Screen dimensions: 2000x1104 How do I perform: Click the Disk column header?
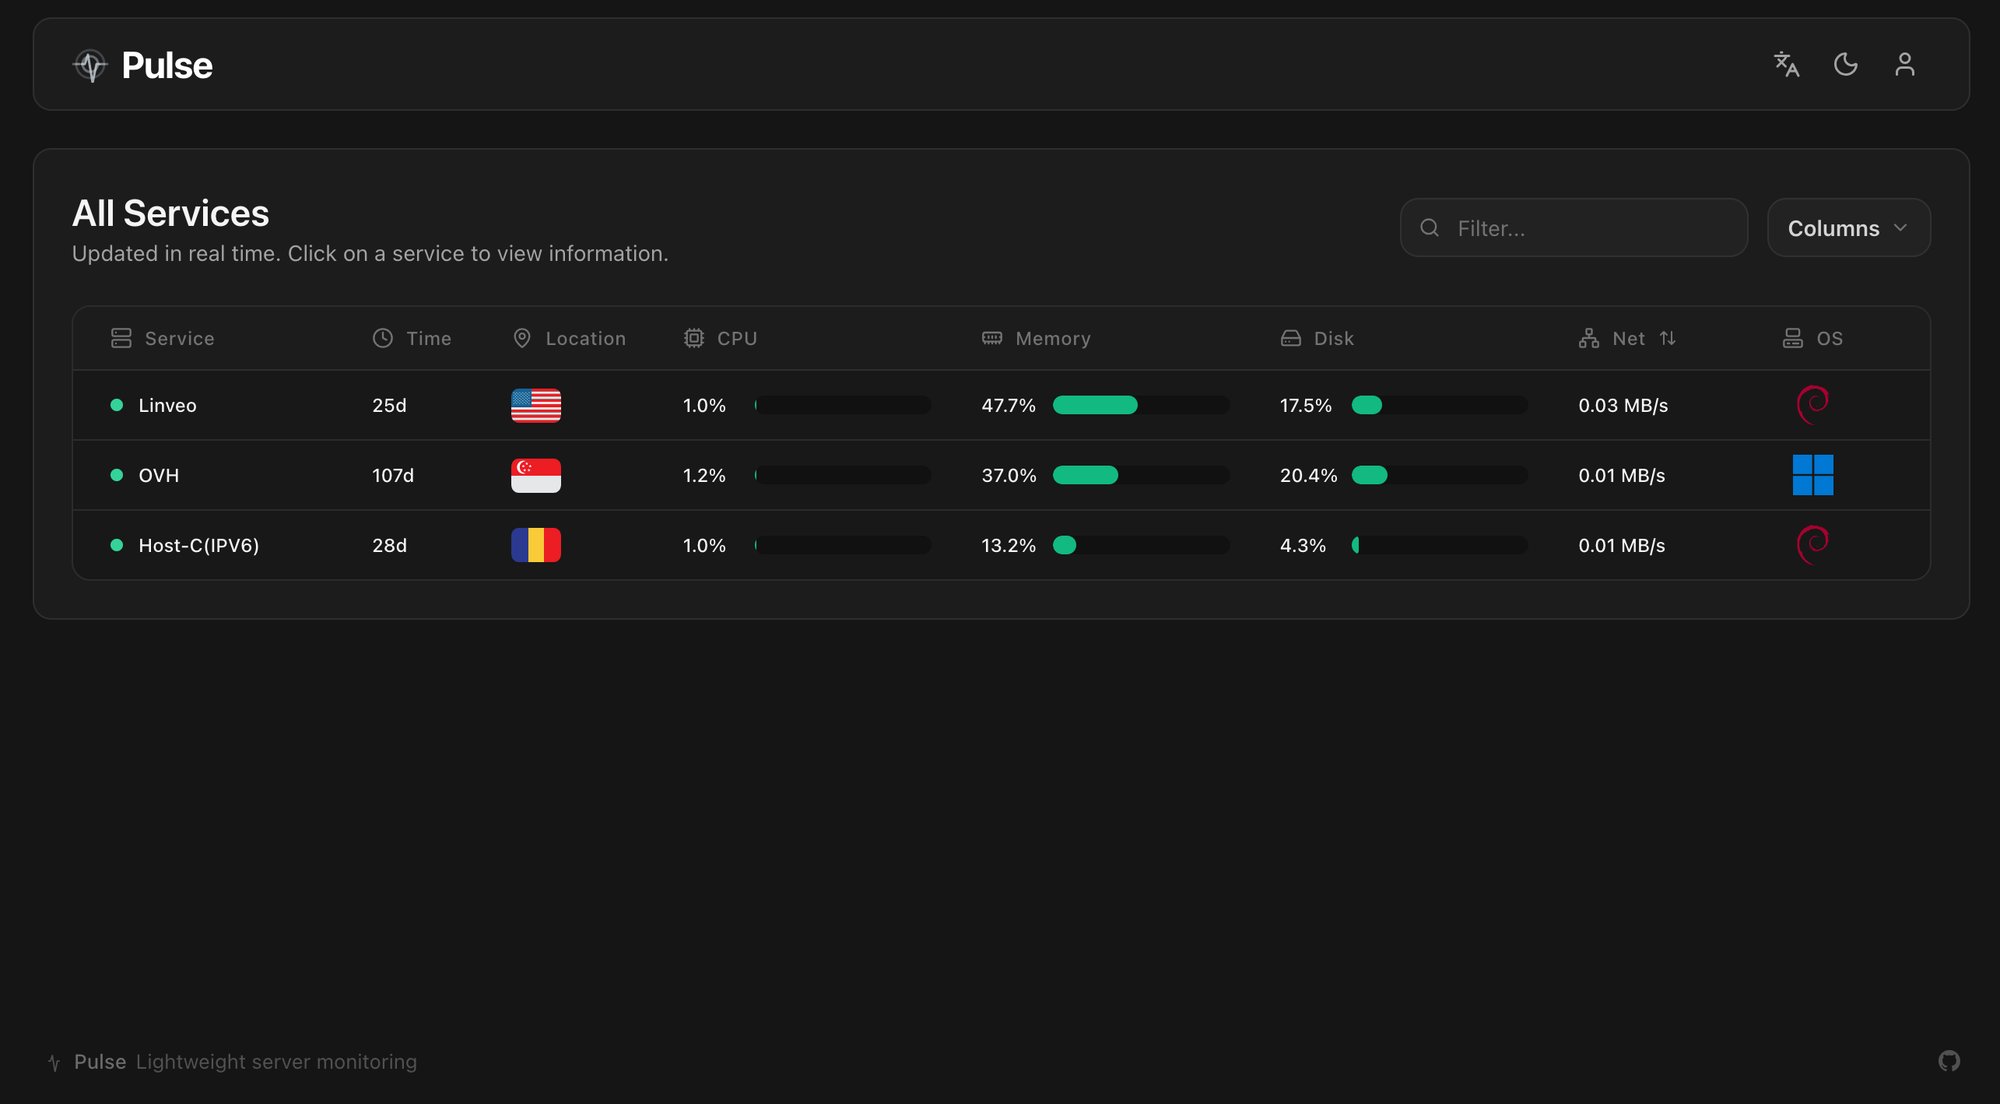tap(1333, 338)
